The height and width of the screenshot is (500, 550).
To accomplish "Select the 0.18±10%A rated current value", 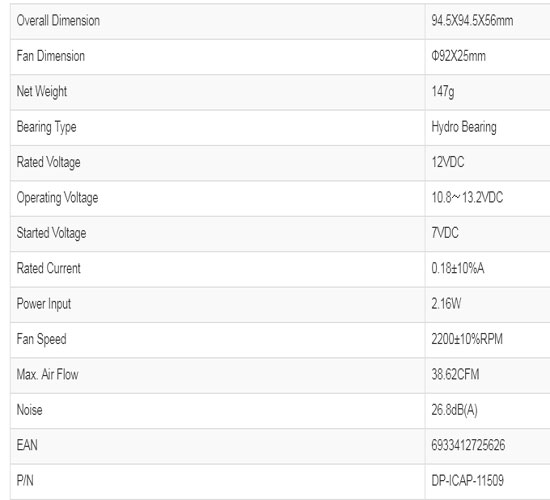I will [x=458, y=268].
